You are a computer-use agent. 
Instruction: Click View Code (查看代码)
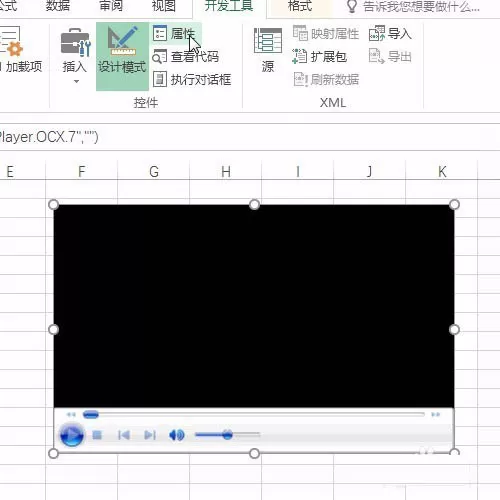pyautogui.click(x=185, y=57)
